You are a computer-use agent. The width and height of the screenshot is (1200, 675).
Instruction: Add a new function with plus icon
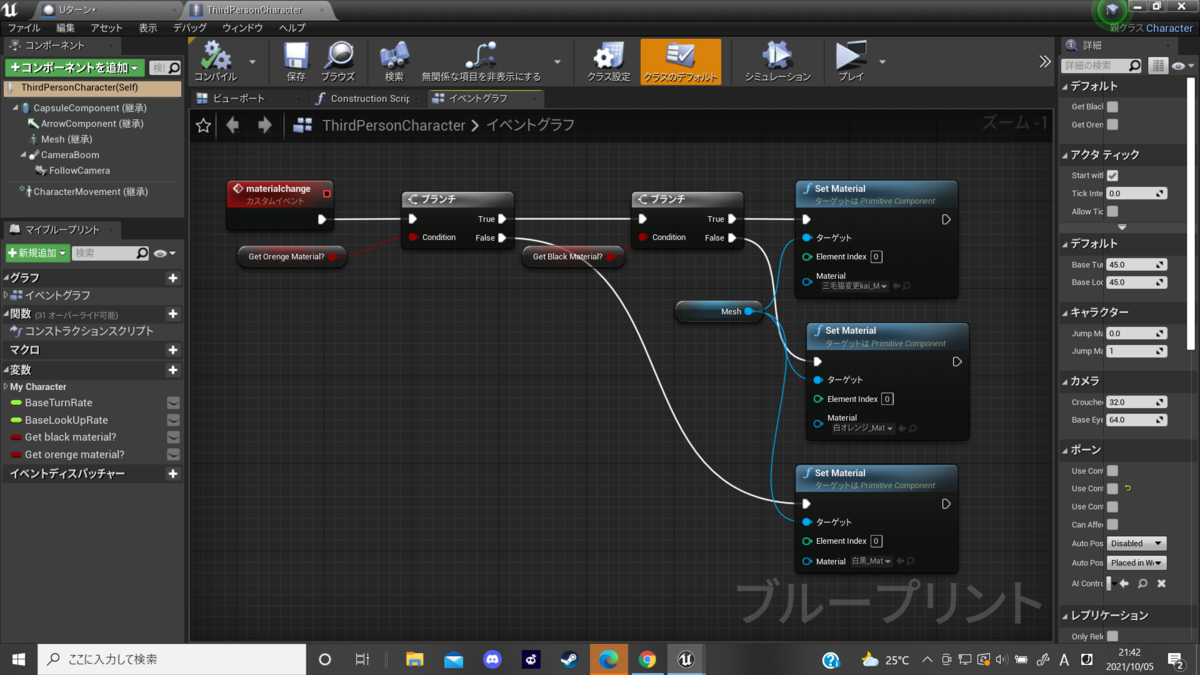(x=173, y=313)
